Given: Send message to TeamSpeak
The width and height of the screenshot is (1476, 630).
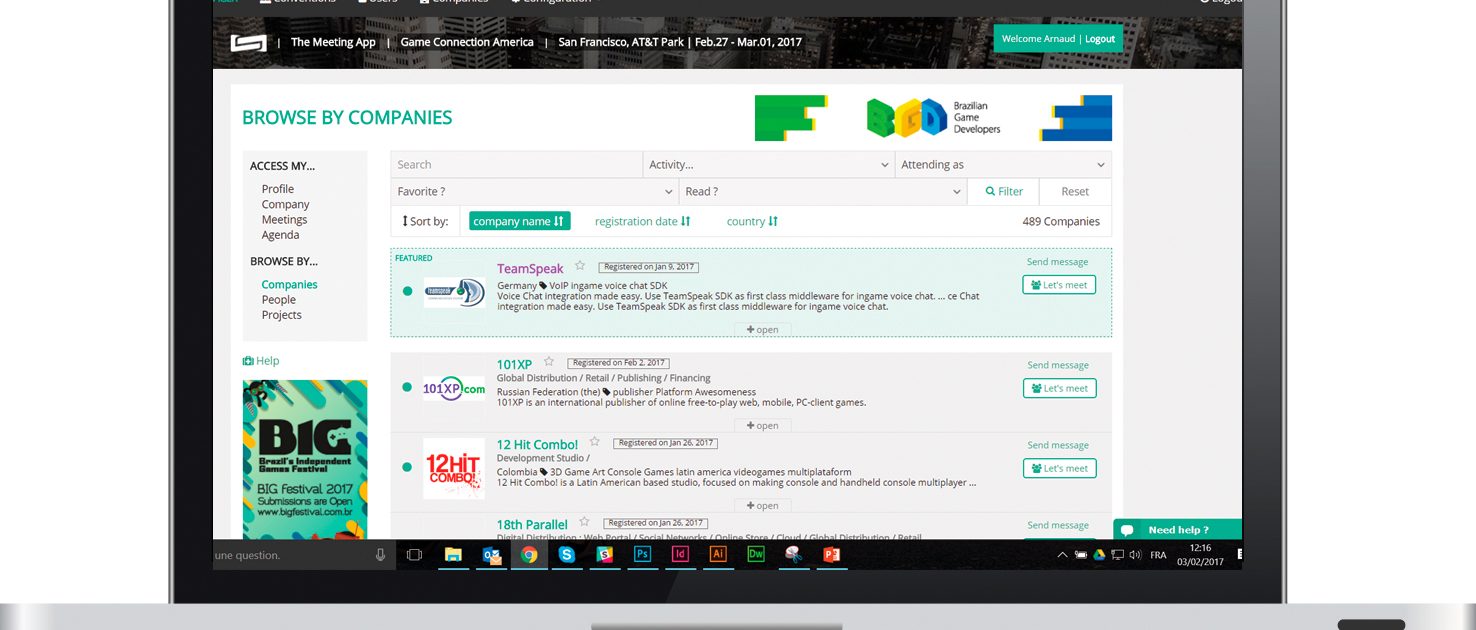Looking at the screenshot, I should [x=1057, y=262].
